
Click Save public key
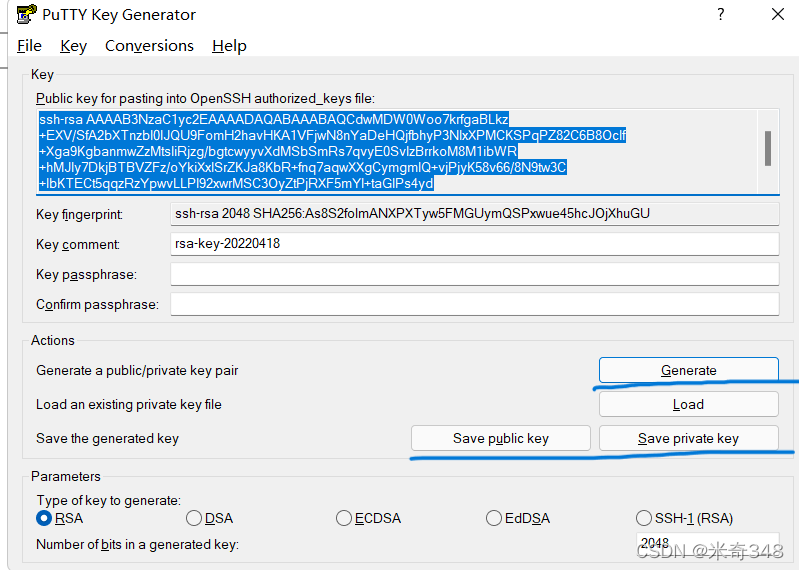coord(500,438)
